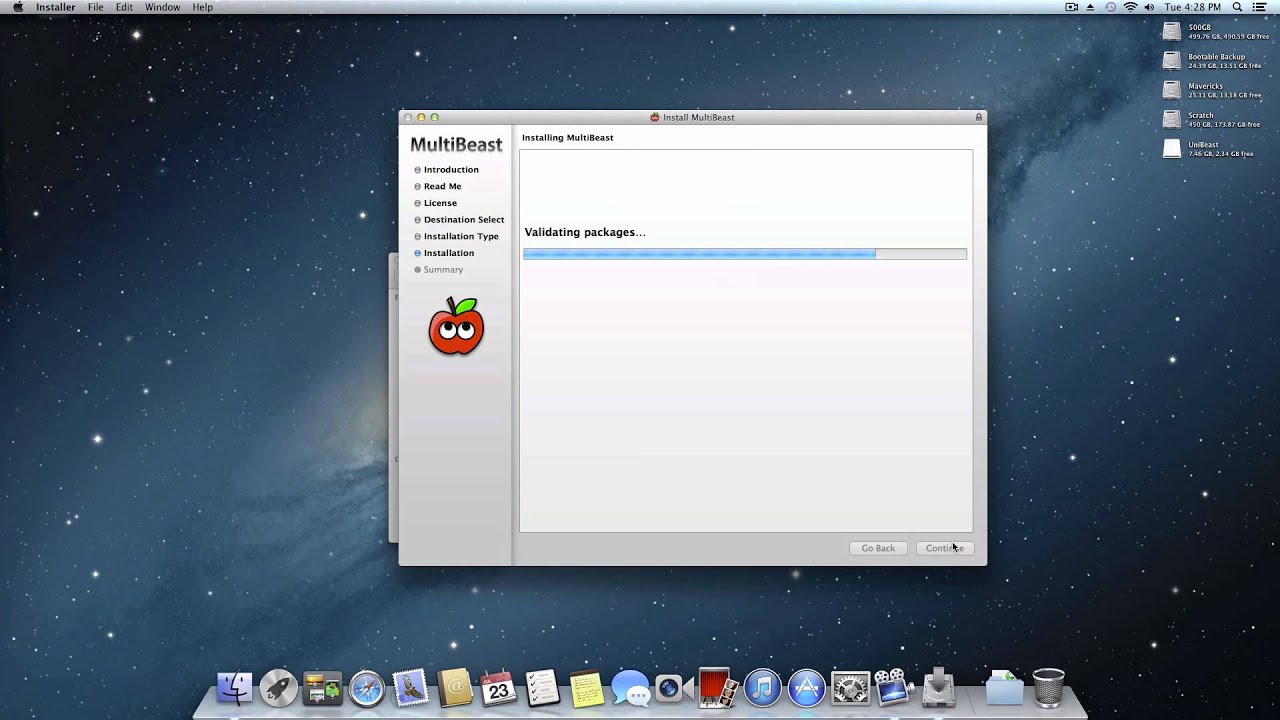Image resolution: width=1280 pixels, height=720 pixels.
Task: Open Reminders checklist icon in Dock
Action: coord(542,688)
